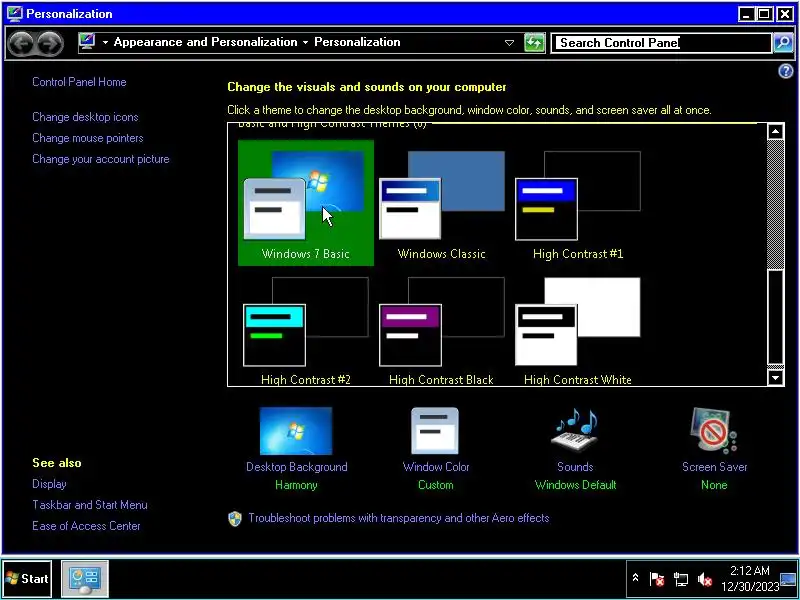Click the theme list scroll down arrow

(x=776, y=378)
